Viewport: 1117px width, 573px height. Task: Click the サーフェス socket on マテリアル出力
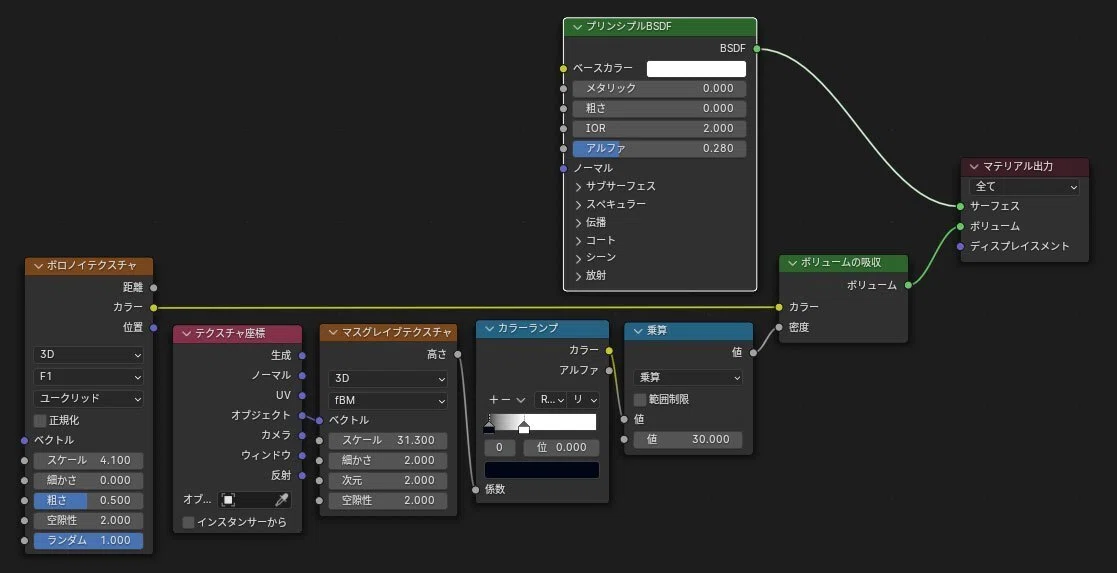point(961,206)
